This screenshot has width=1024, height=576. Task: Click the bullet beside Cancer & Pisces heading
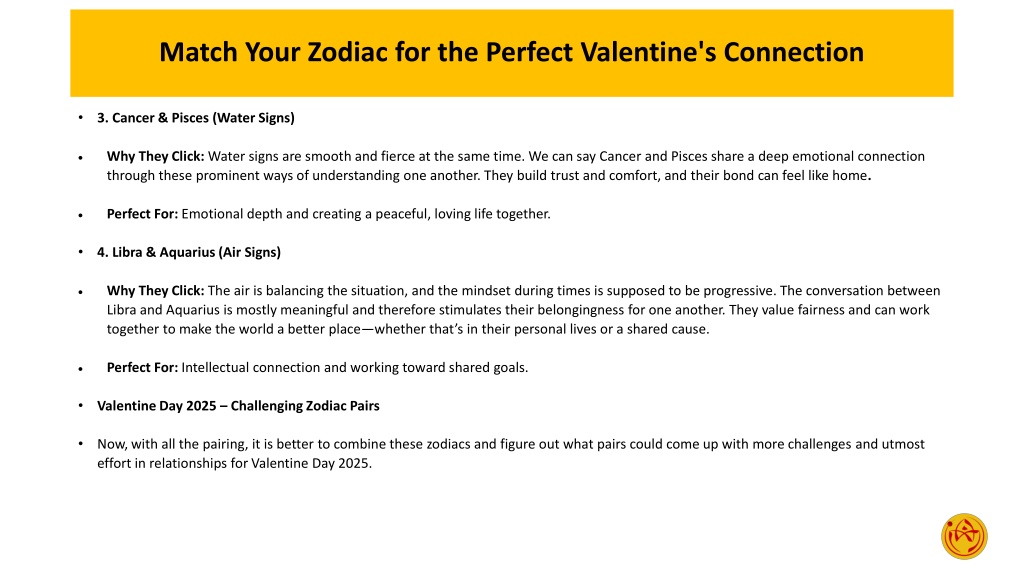point(80,118)
